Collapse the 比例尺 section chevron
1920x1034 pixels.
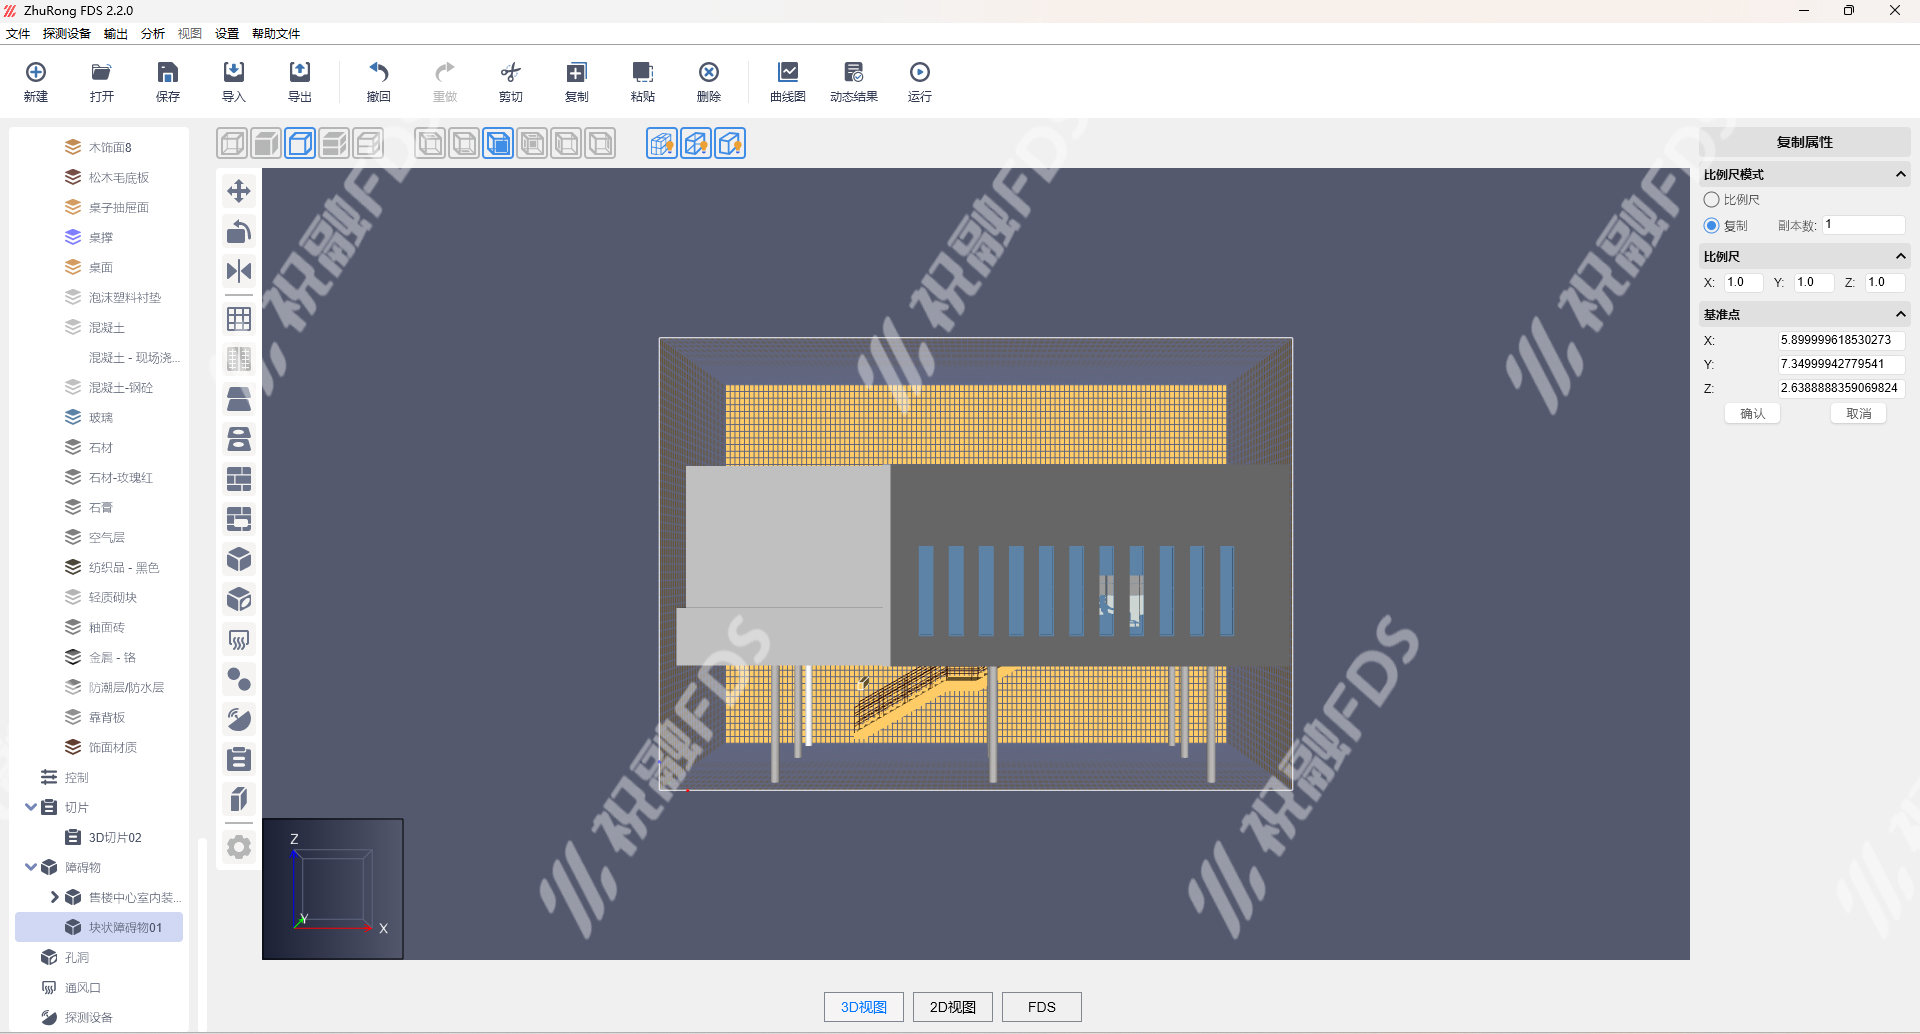1900,256
